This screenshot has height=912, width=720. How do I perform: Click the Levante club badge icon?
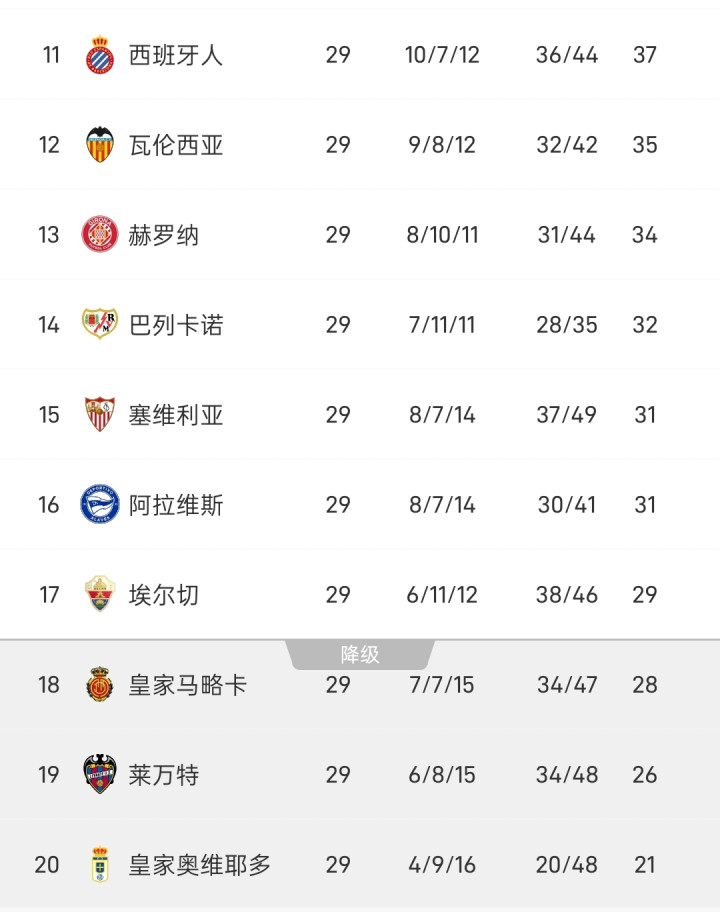100,775
